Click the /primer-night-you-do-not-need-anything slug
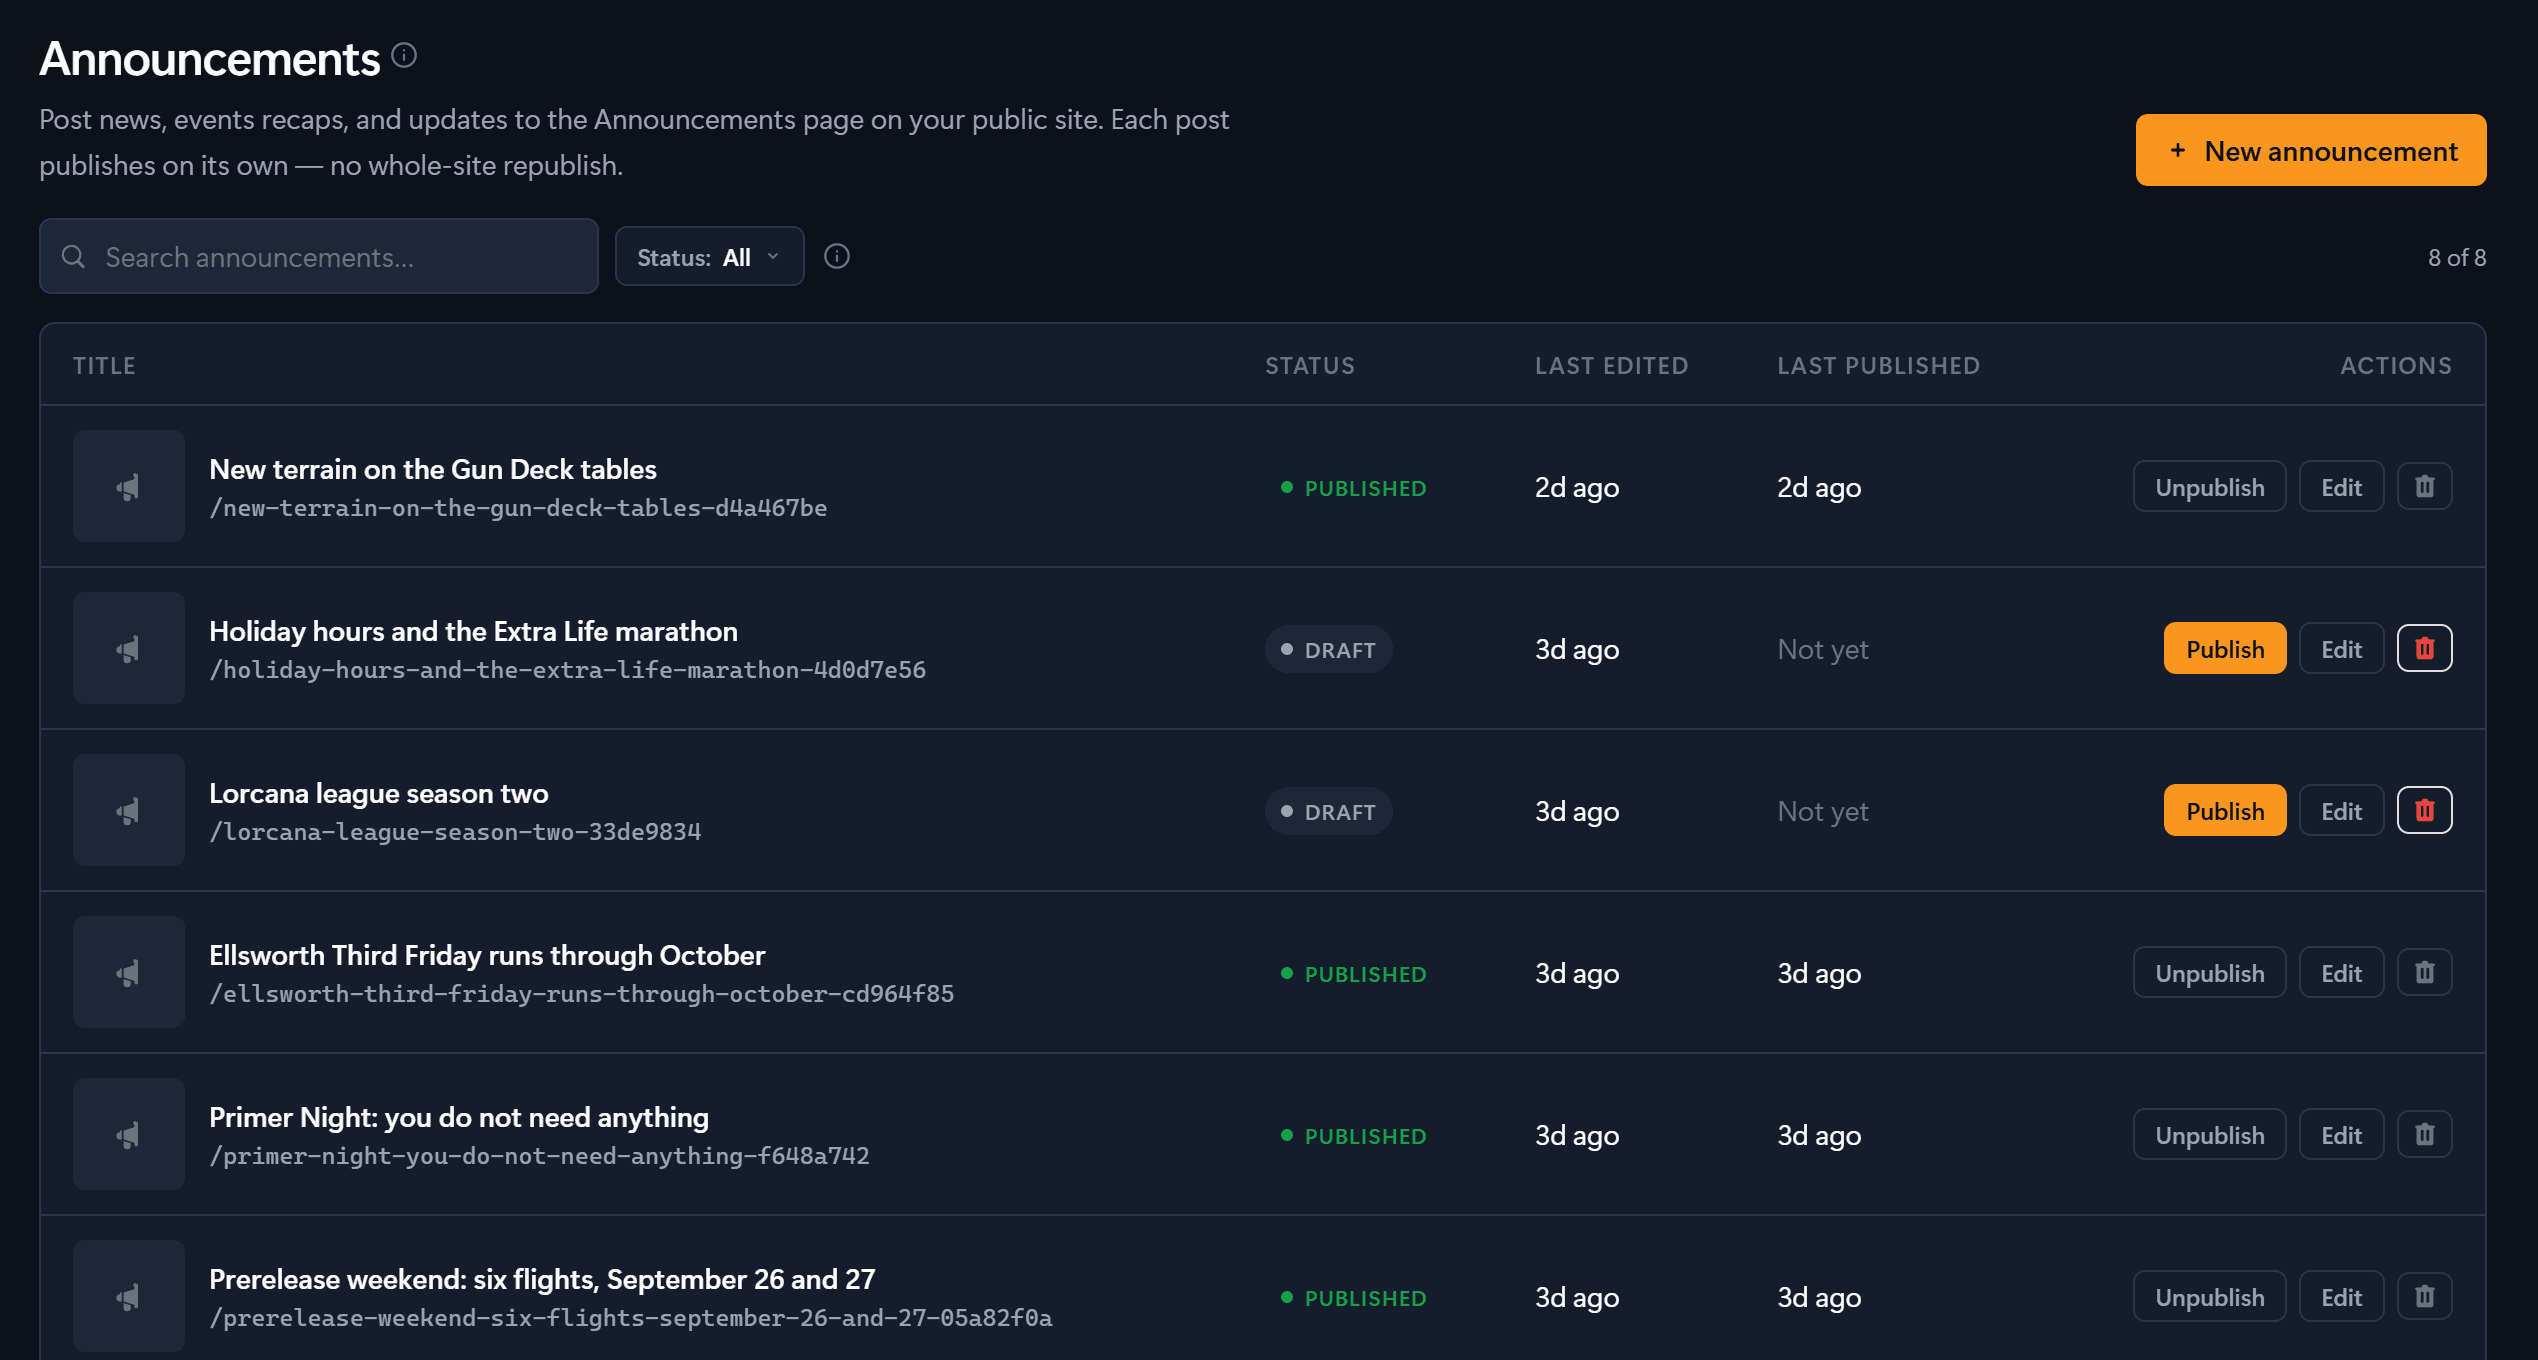 point(540,1156)
